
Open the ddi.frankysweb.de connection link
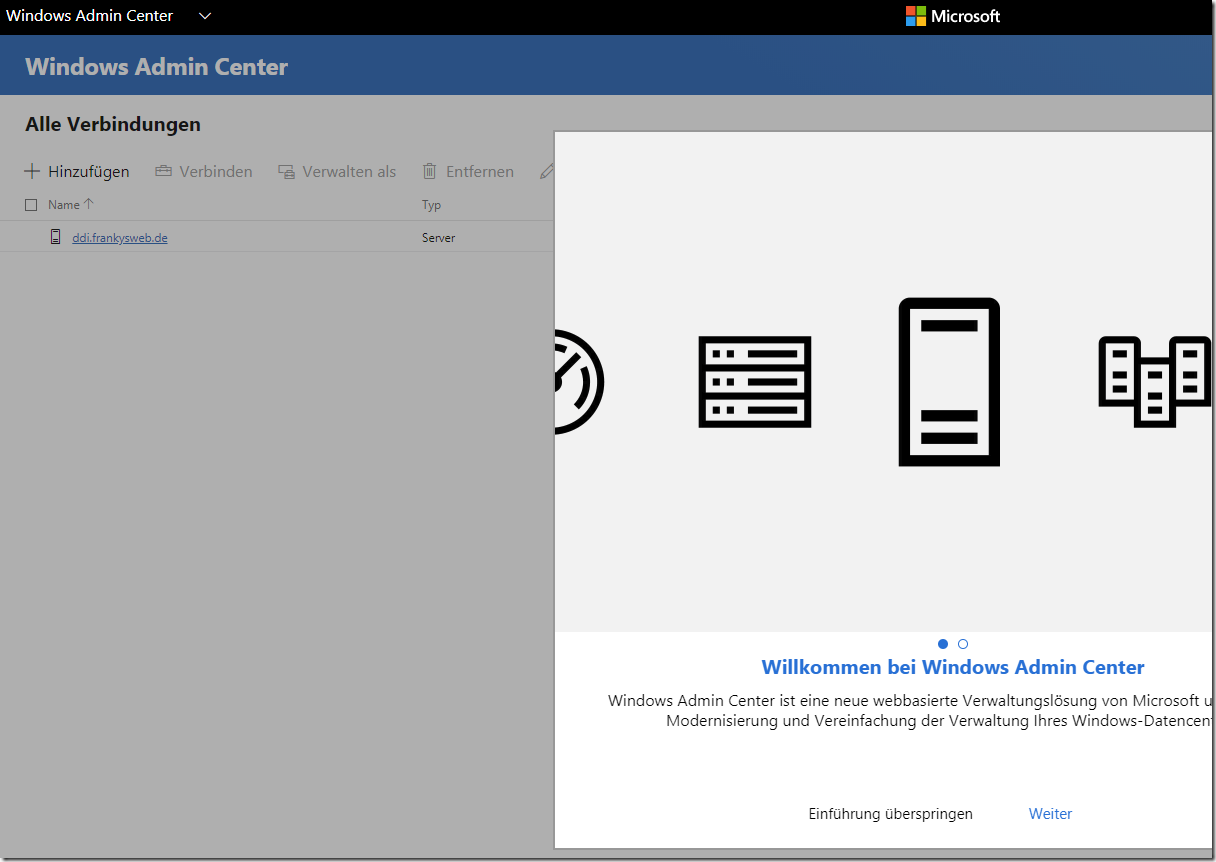[120, 238]
